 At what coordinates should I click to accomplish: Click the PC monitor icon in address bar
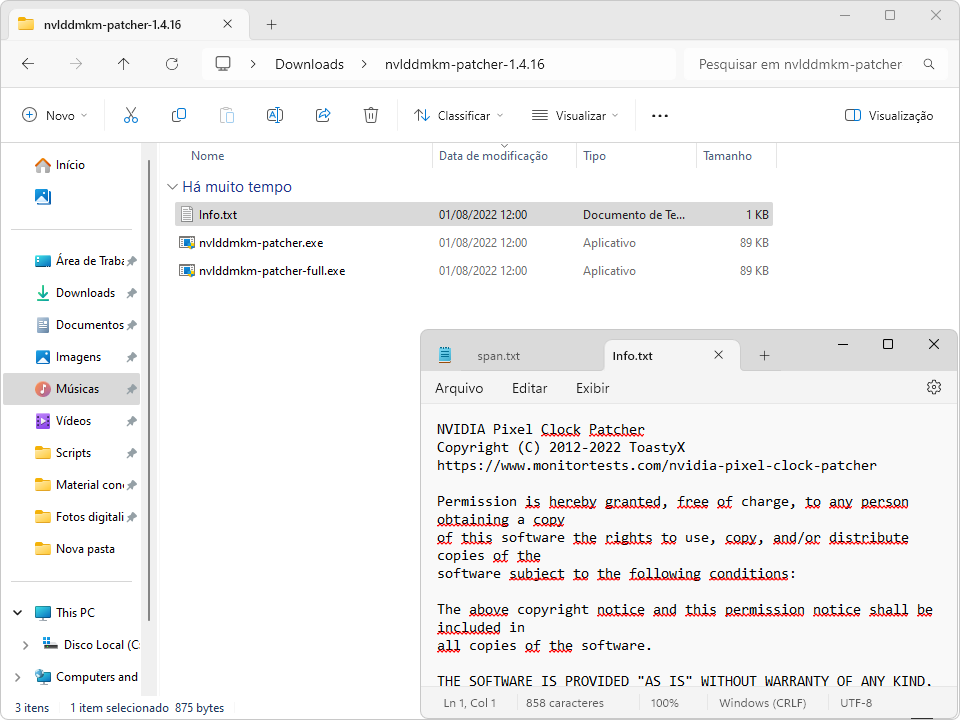click(x=223, y=64)
